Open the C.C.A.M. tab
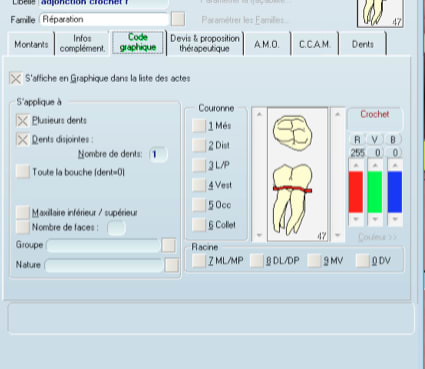 315,44
